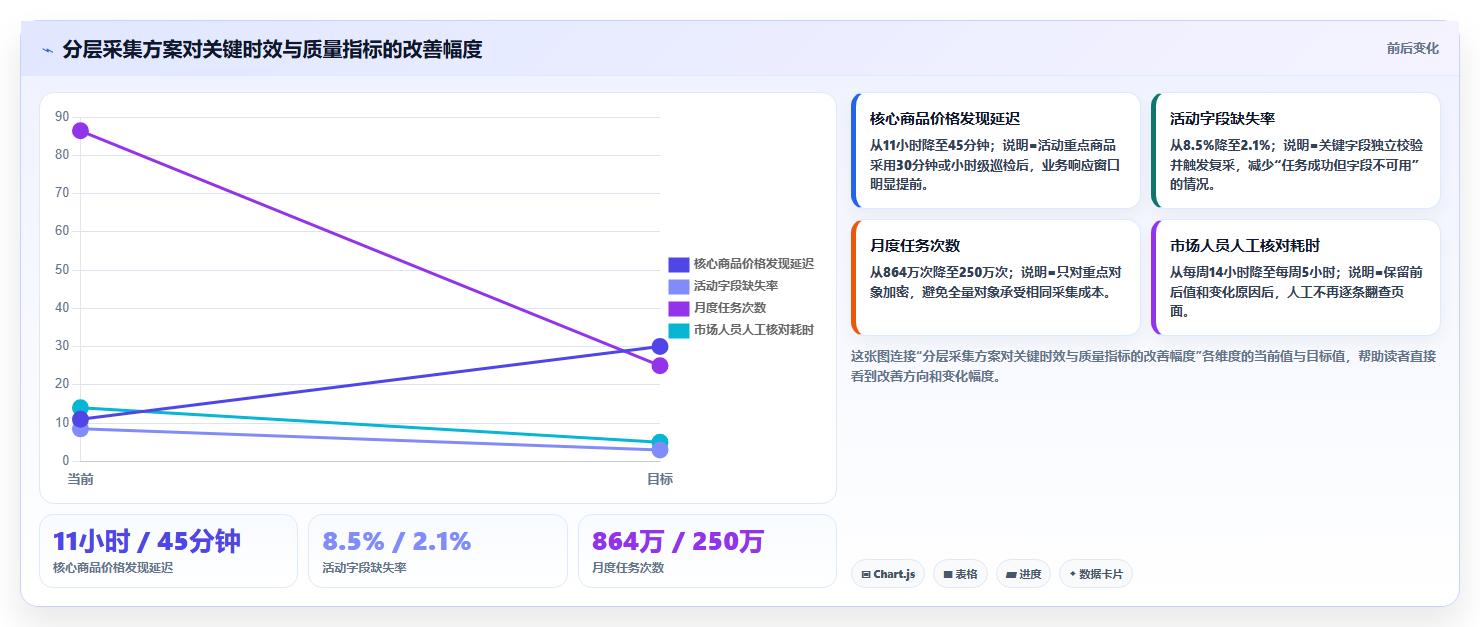
Task: Click the 前后变化 label in header
Action: pos(1412,48)
